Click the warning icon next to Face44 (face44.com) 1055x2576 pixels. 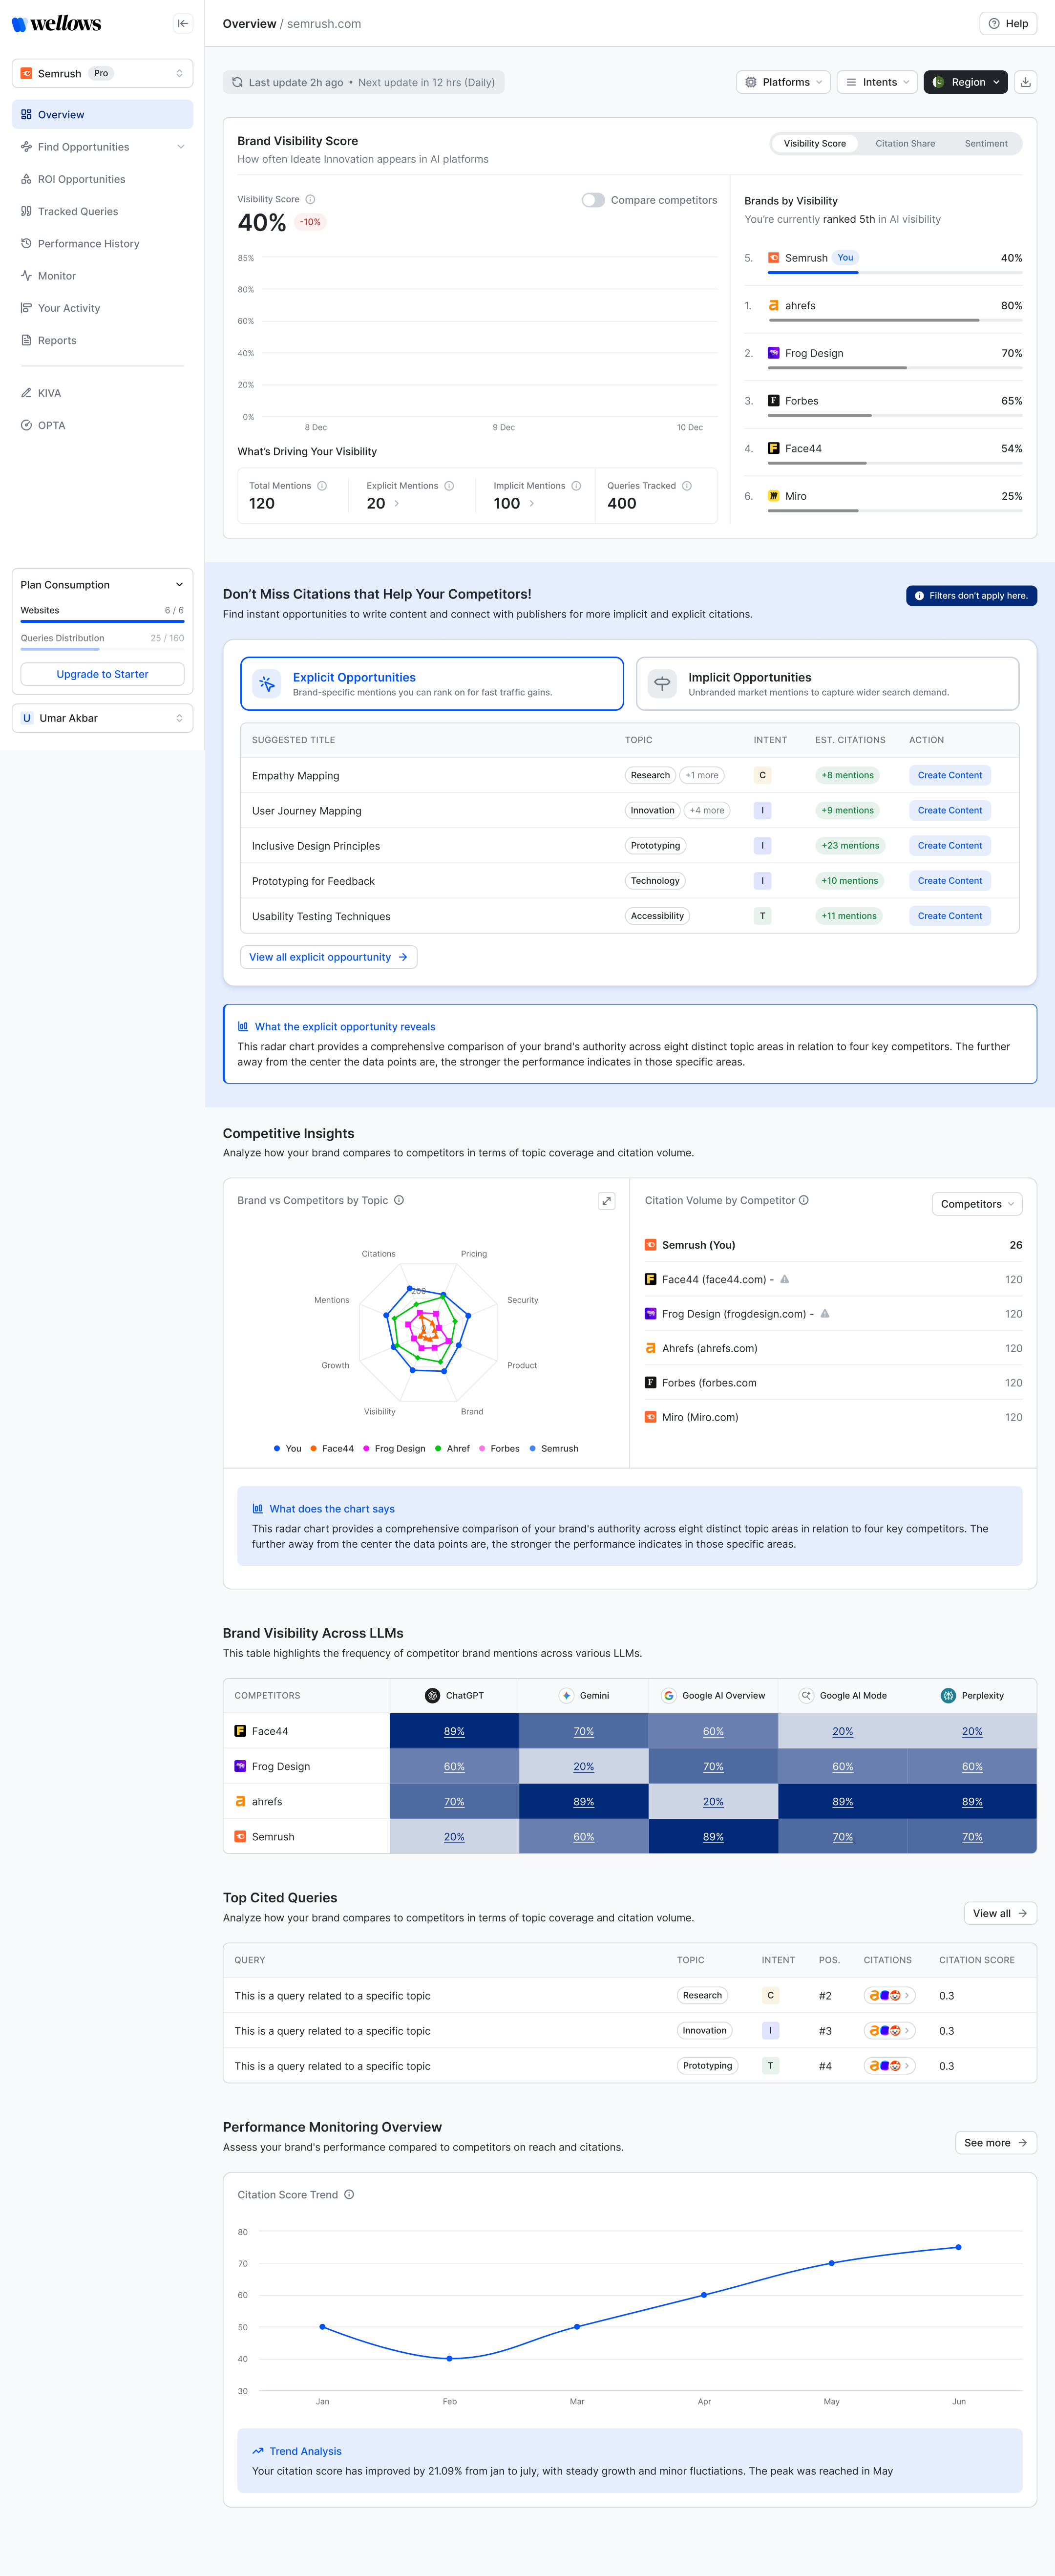pos(784,1279)
